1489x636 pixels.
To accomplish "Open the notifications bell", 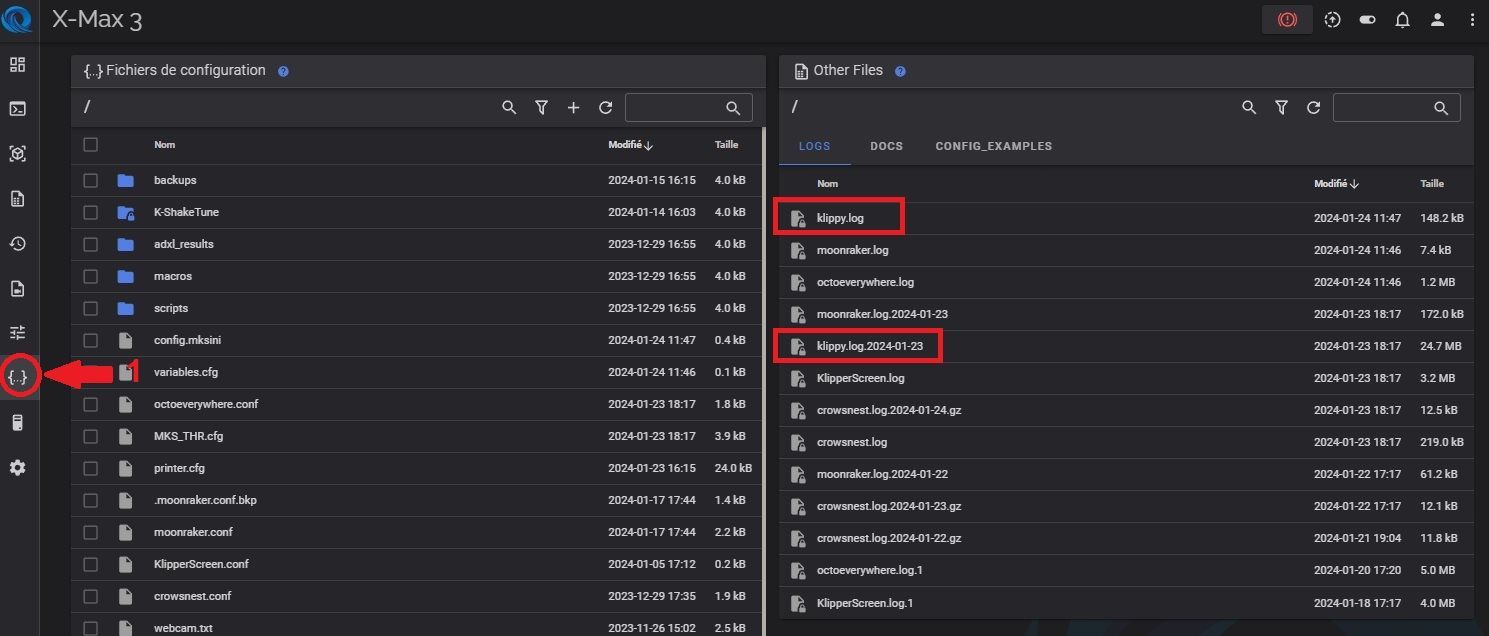I will coord(1402,20).
